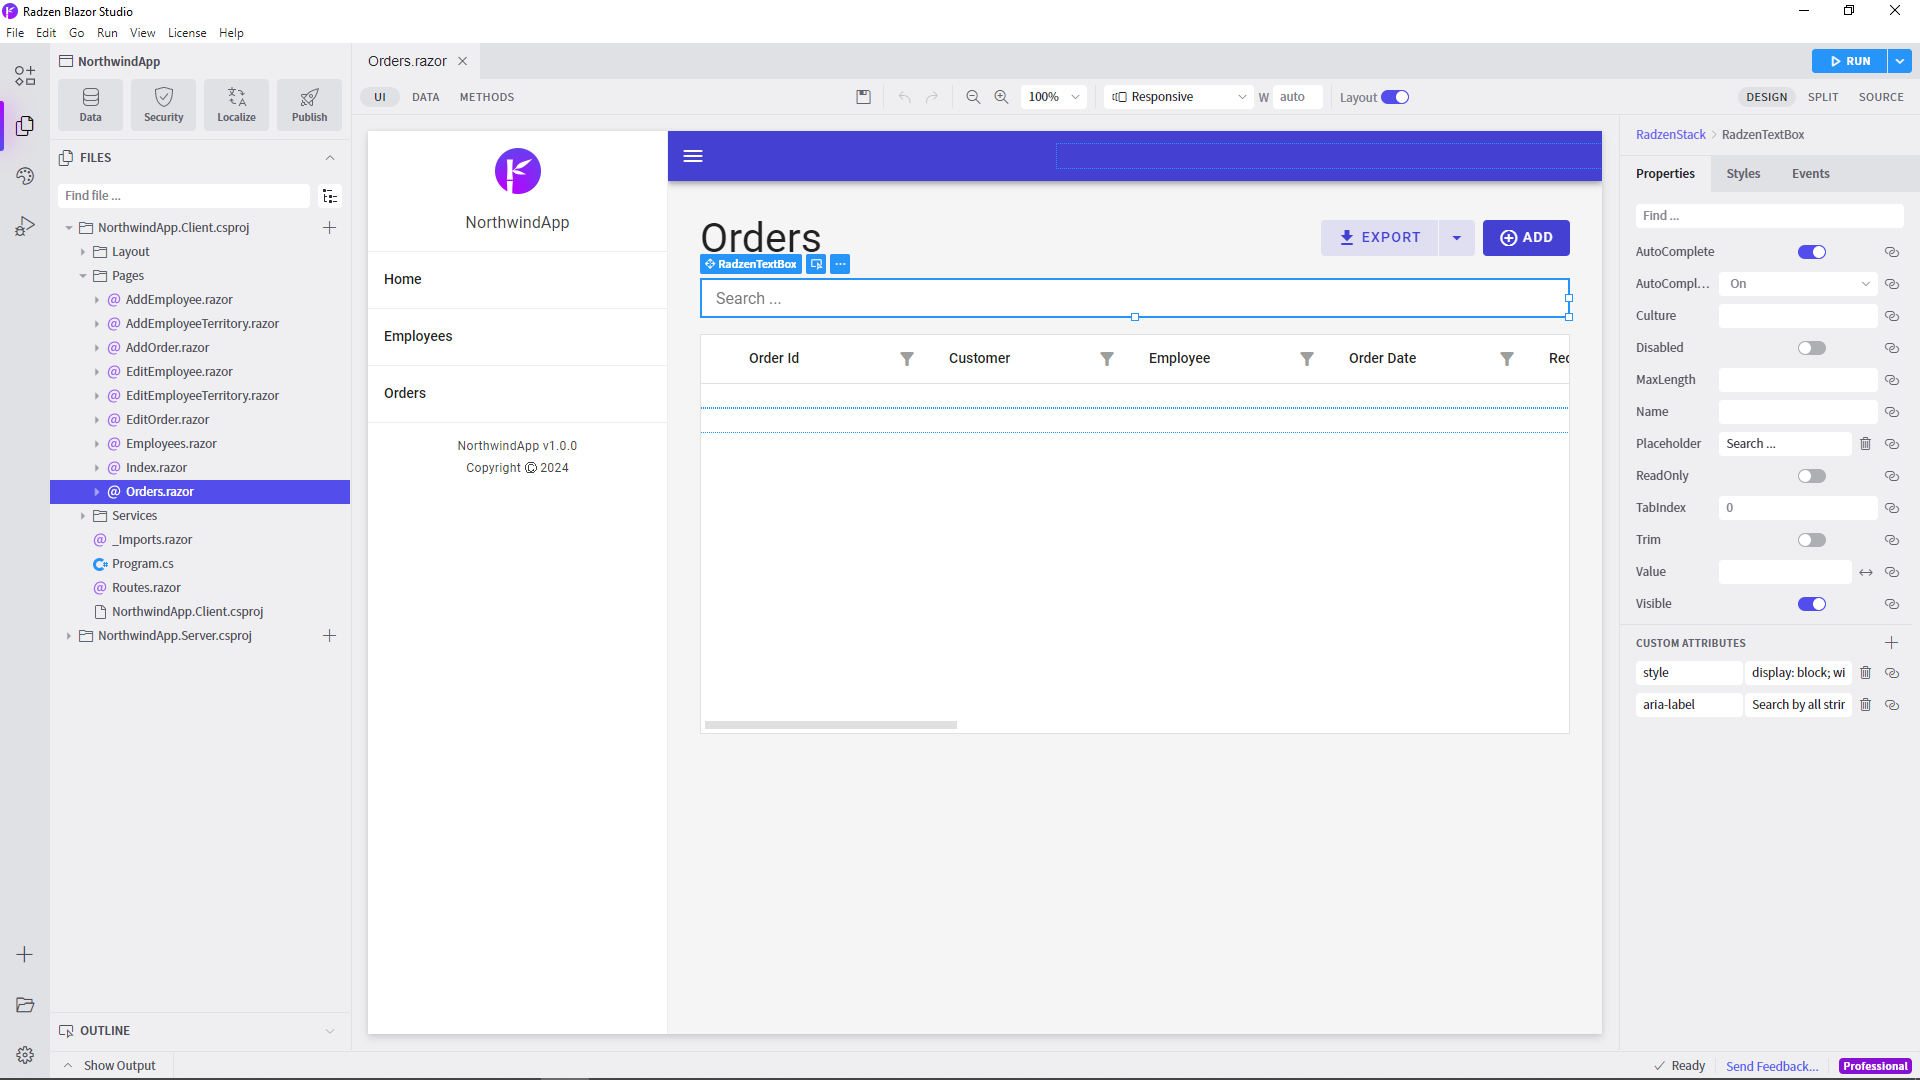This screenshot has width=1920, height=1080.
Task: Open the Data source configuration panel
Action: coord(90,104)
